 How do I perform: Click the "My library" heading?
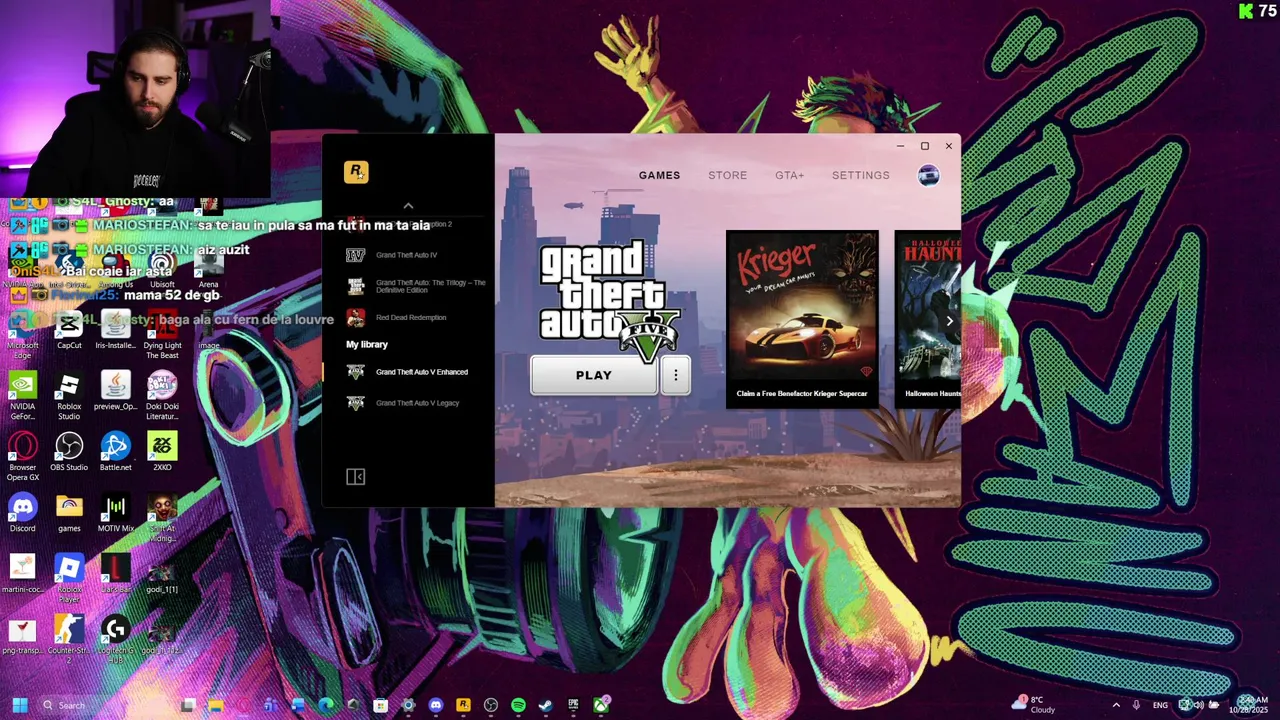[367, 344]
